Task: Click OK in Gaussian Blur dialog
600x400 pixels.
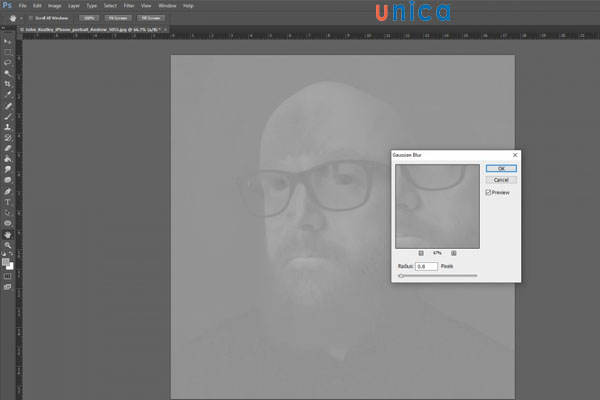Action: point(500,169)
